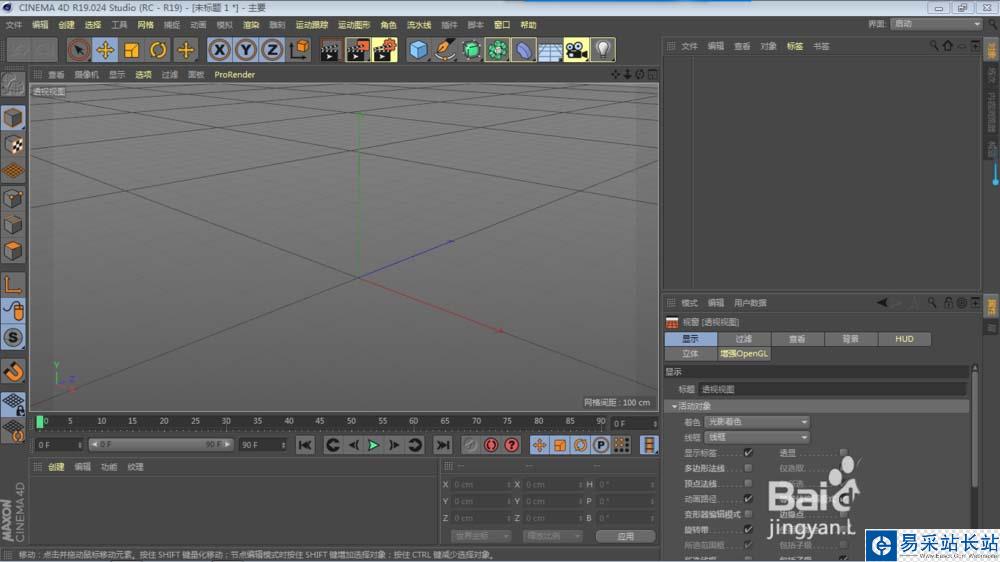Toggle the 变形器编辑模式 checkbox
The height and width of the screenshot is (562, 1000).
coord(748,514)
